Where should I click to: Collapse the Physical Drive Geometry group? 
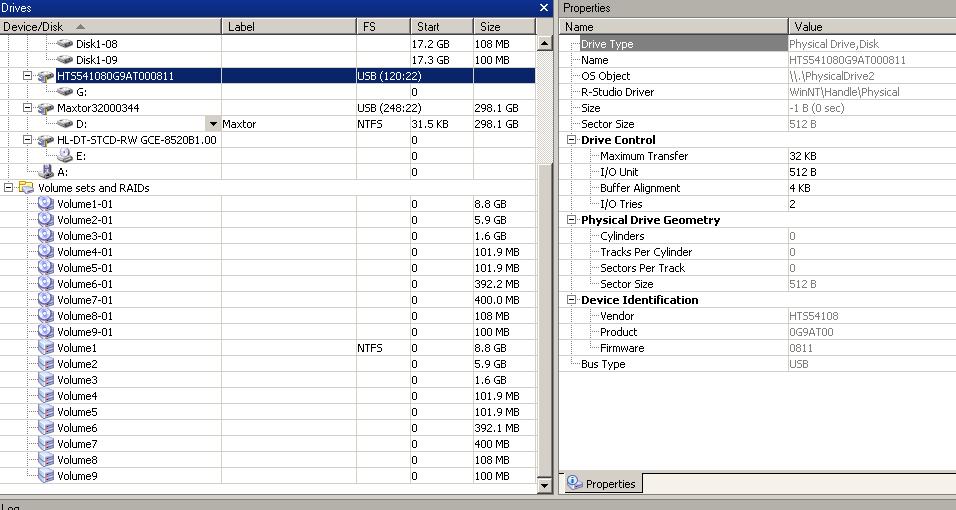click(x=571, y=220)
